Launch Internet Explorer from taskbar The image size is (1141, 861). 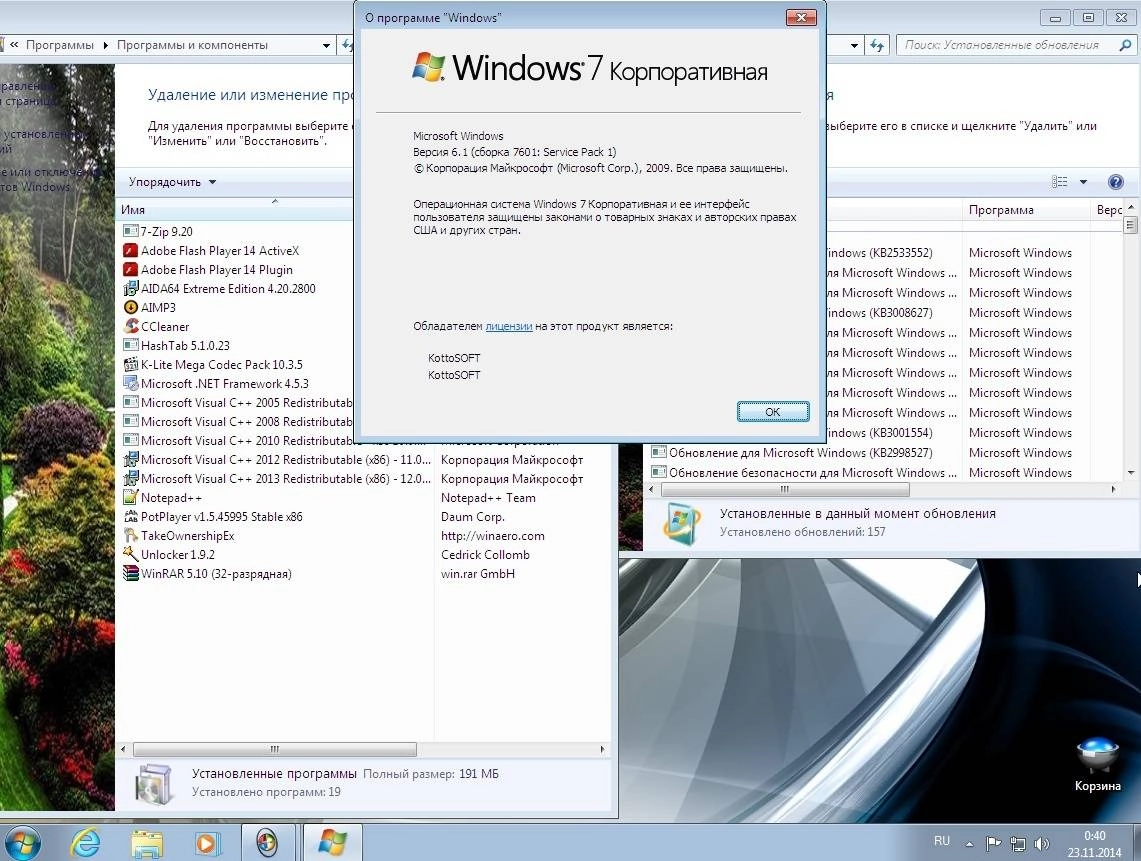(x=86, y=843)
